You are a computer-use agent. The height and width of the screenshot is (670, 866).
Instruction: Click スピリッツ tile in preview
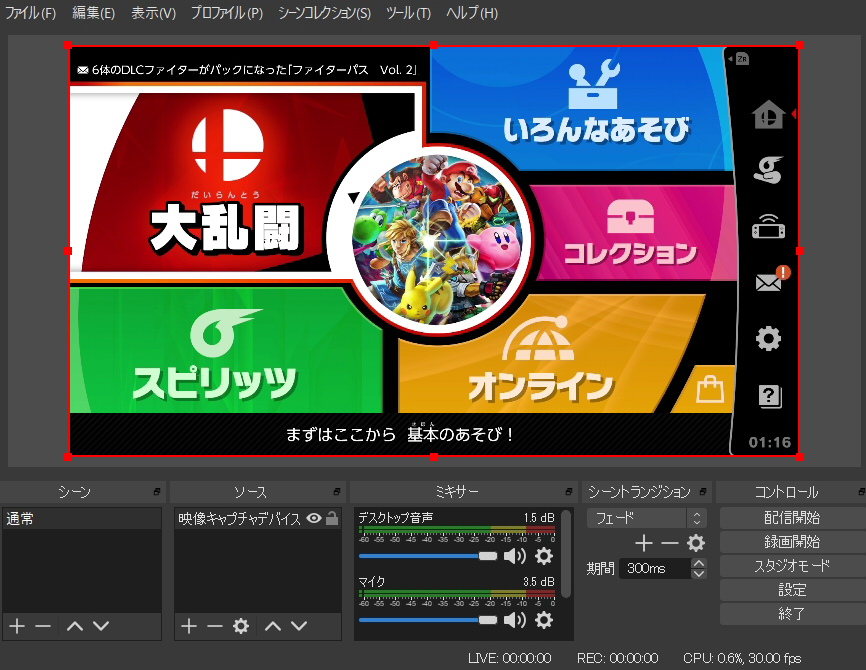(226, 351)
